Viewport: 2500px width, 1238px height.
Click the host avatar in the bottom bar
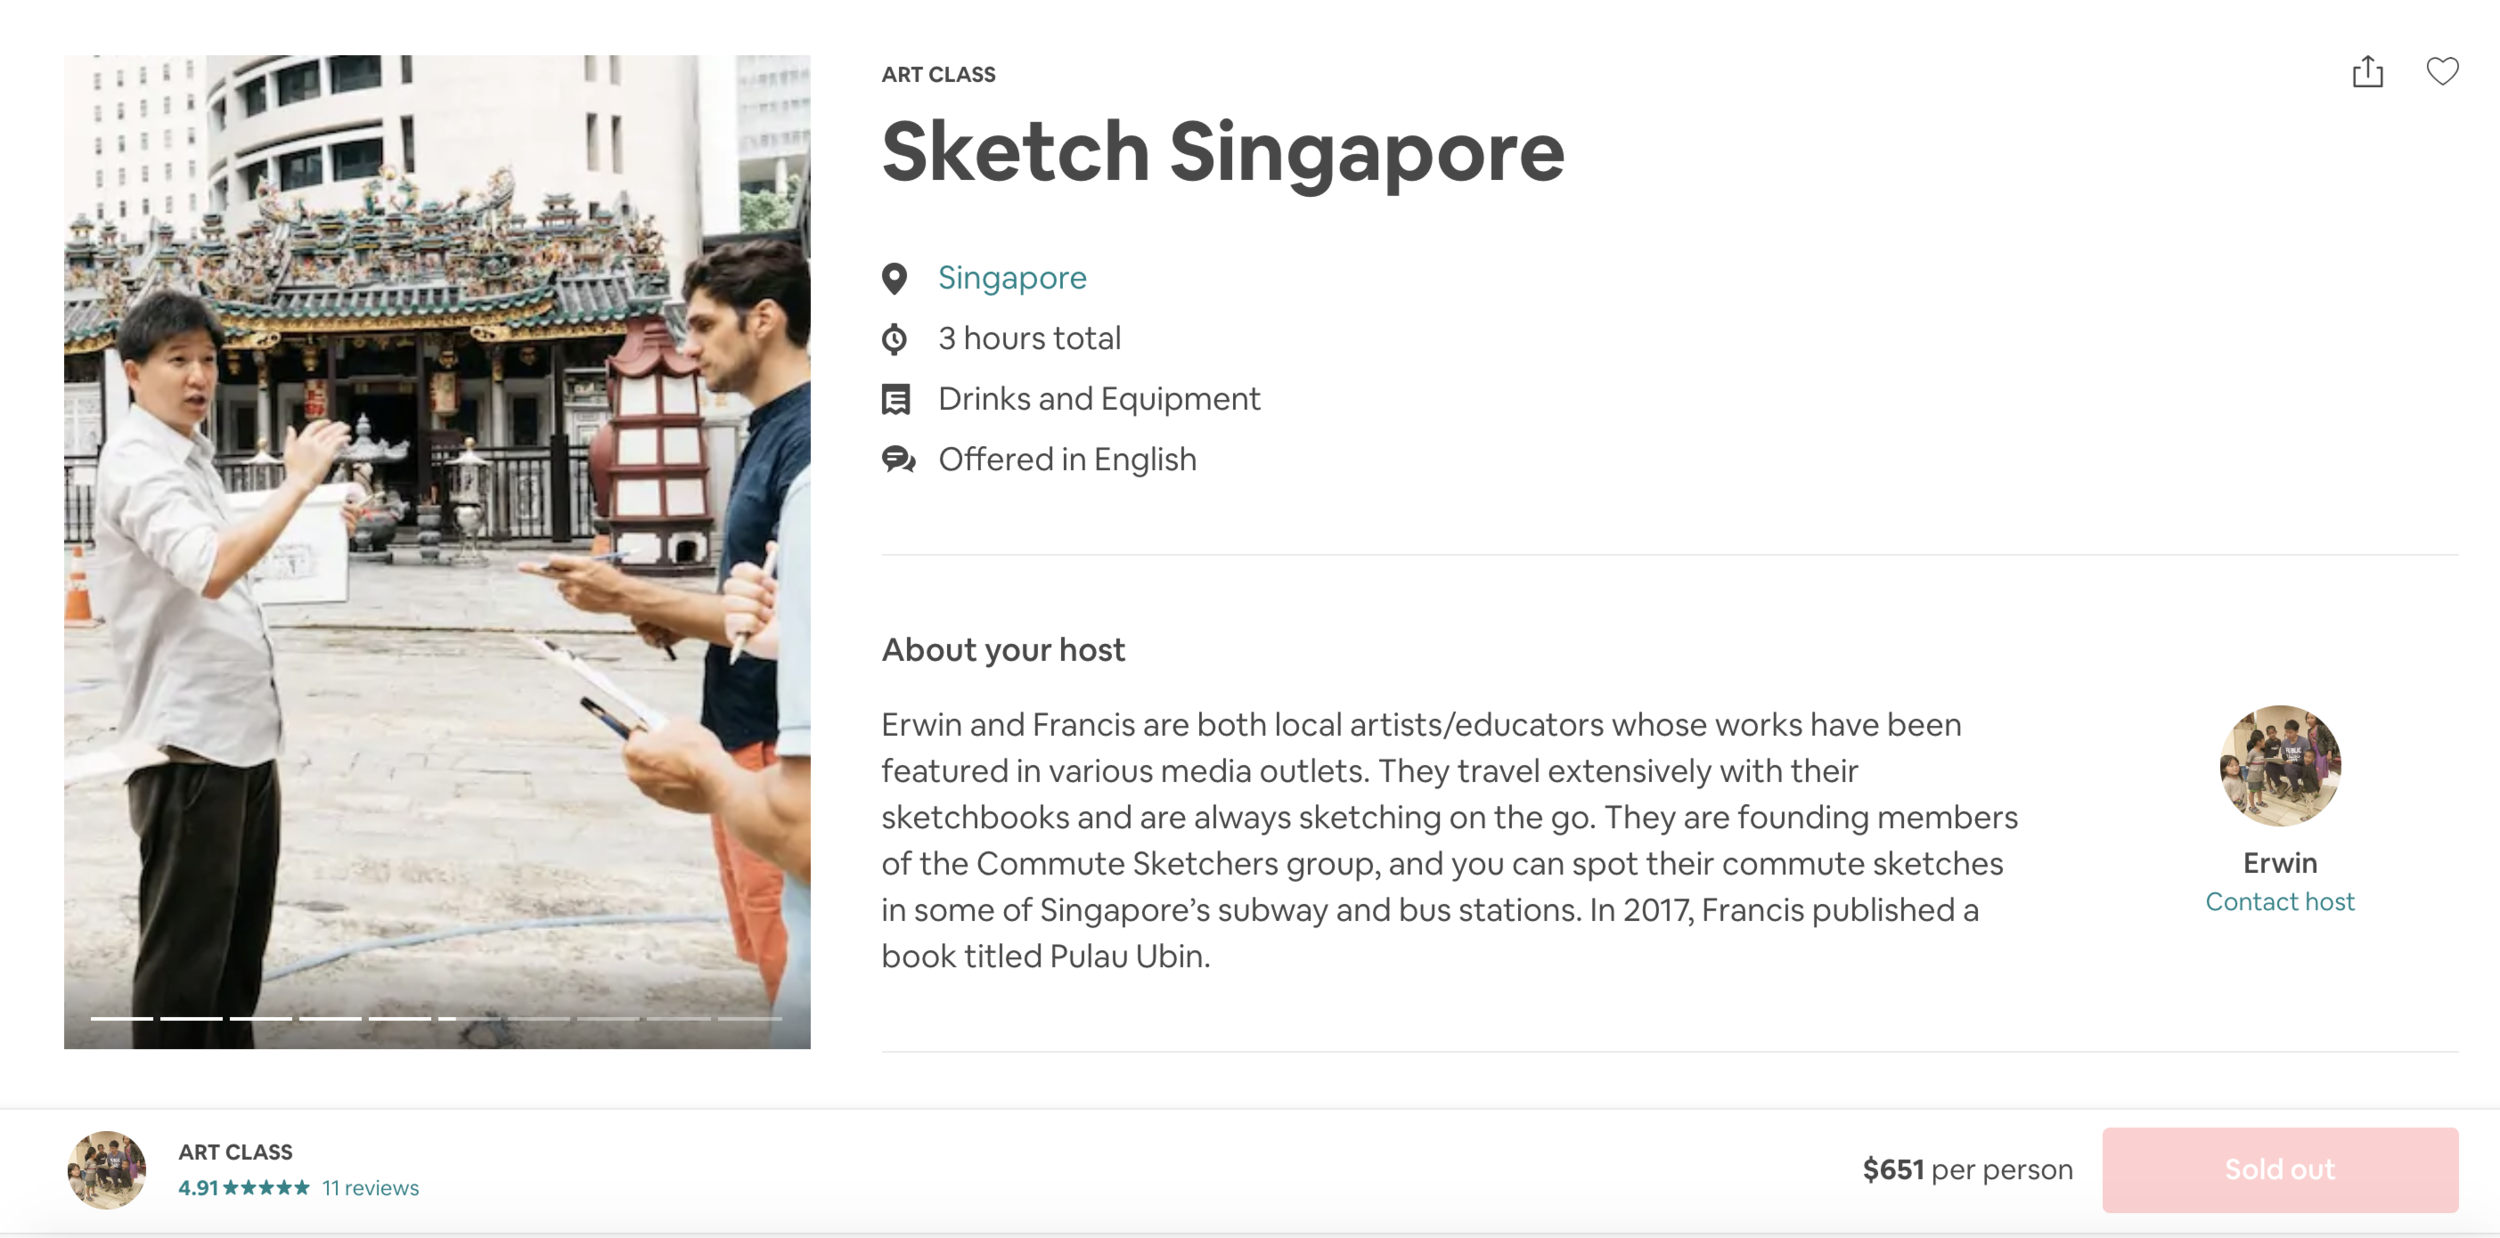[x=107, y=1169]
